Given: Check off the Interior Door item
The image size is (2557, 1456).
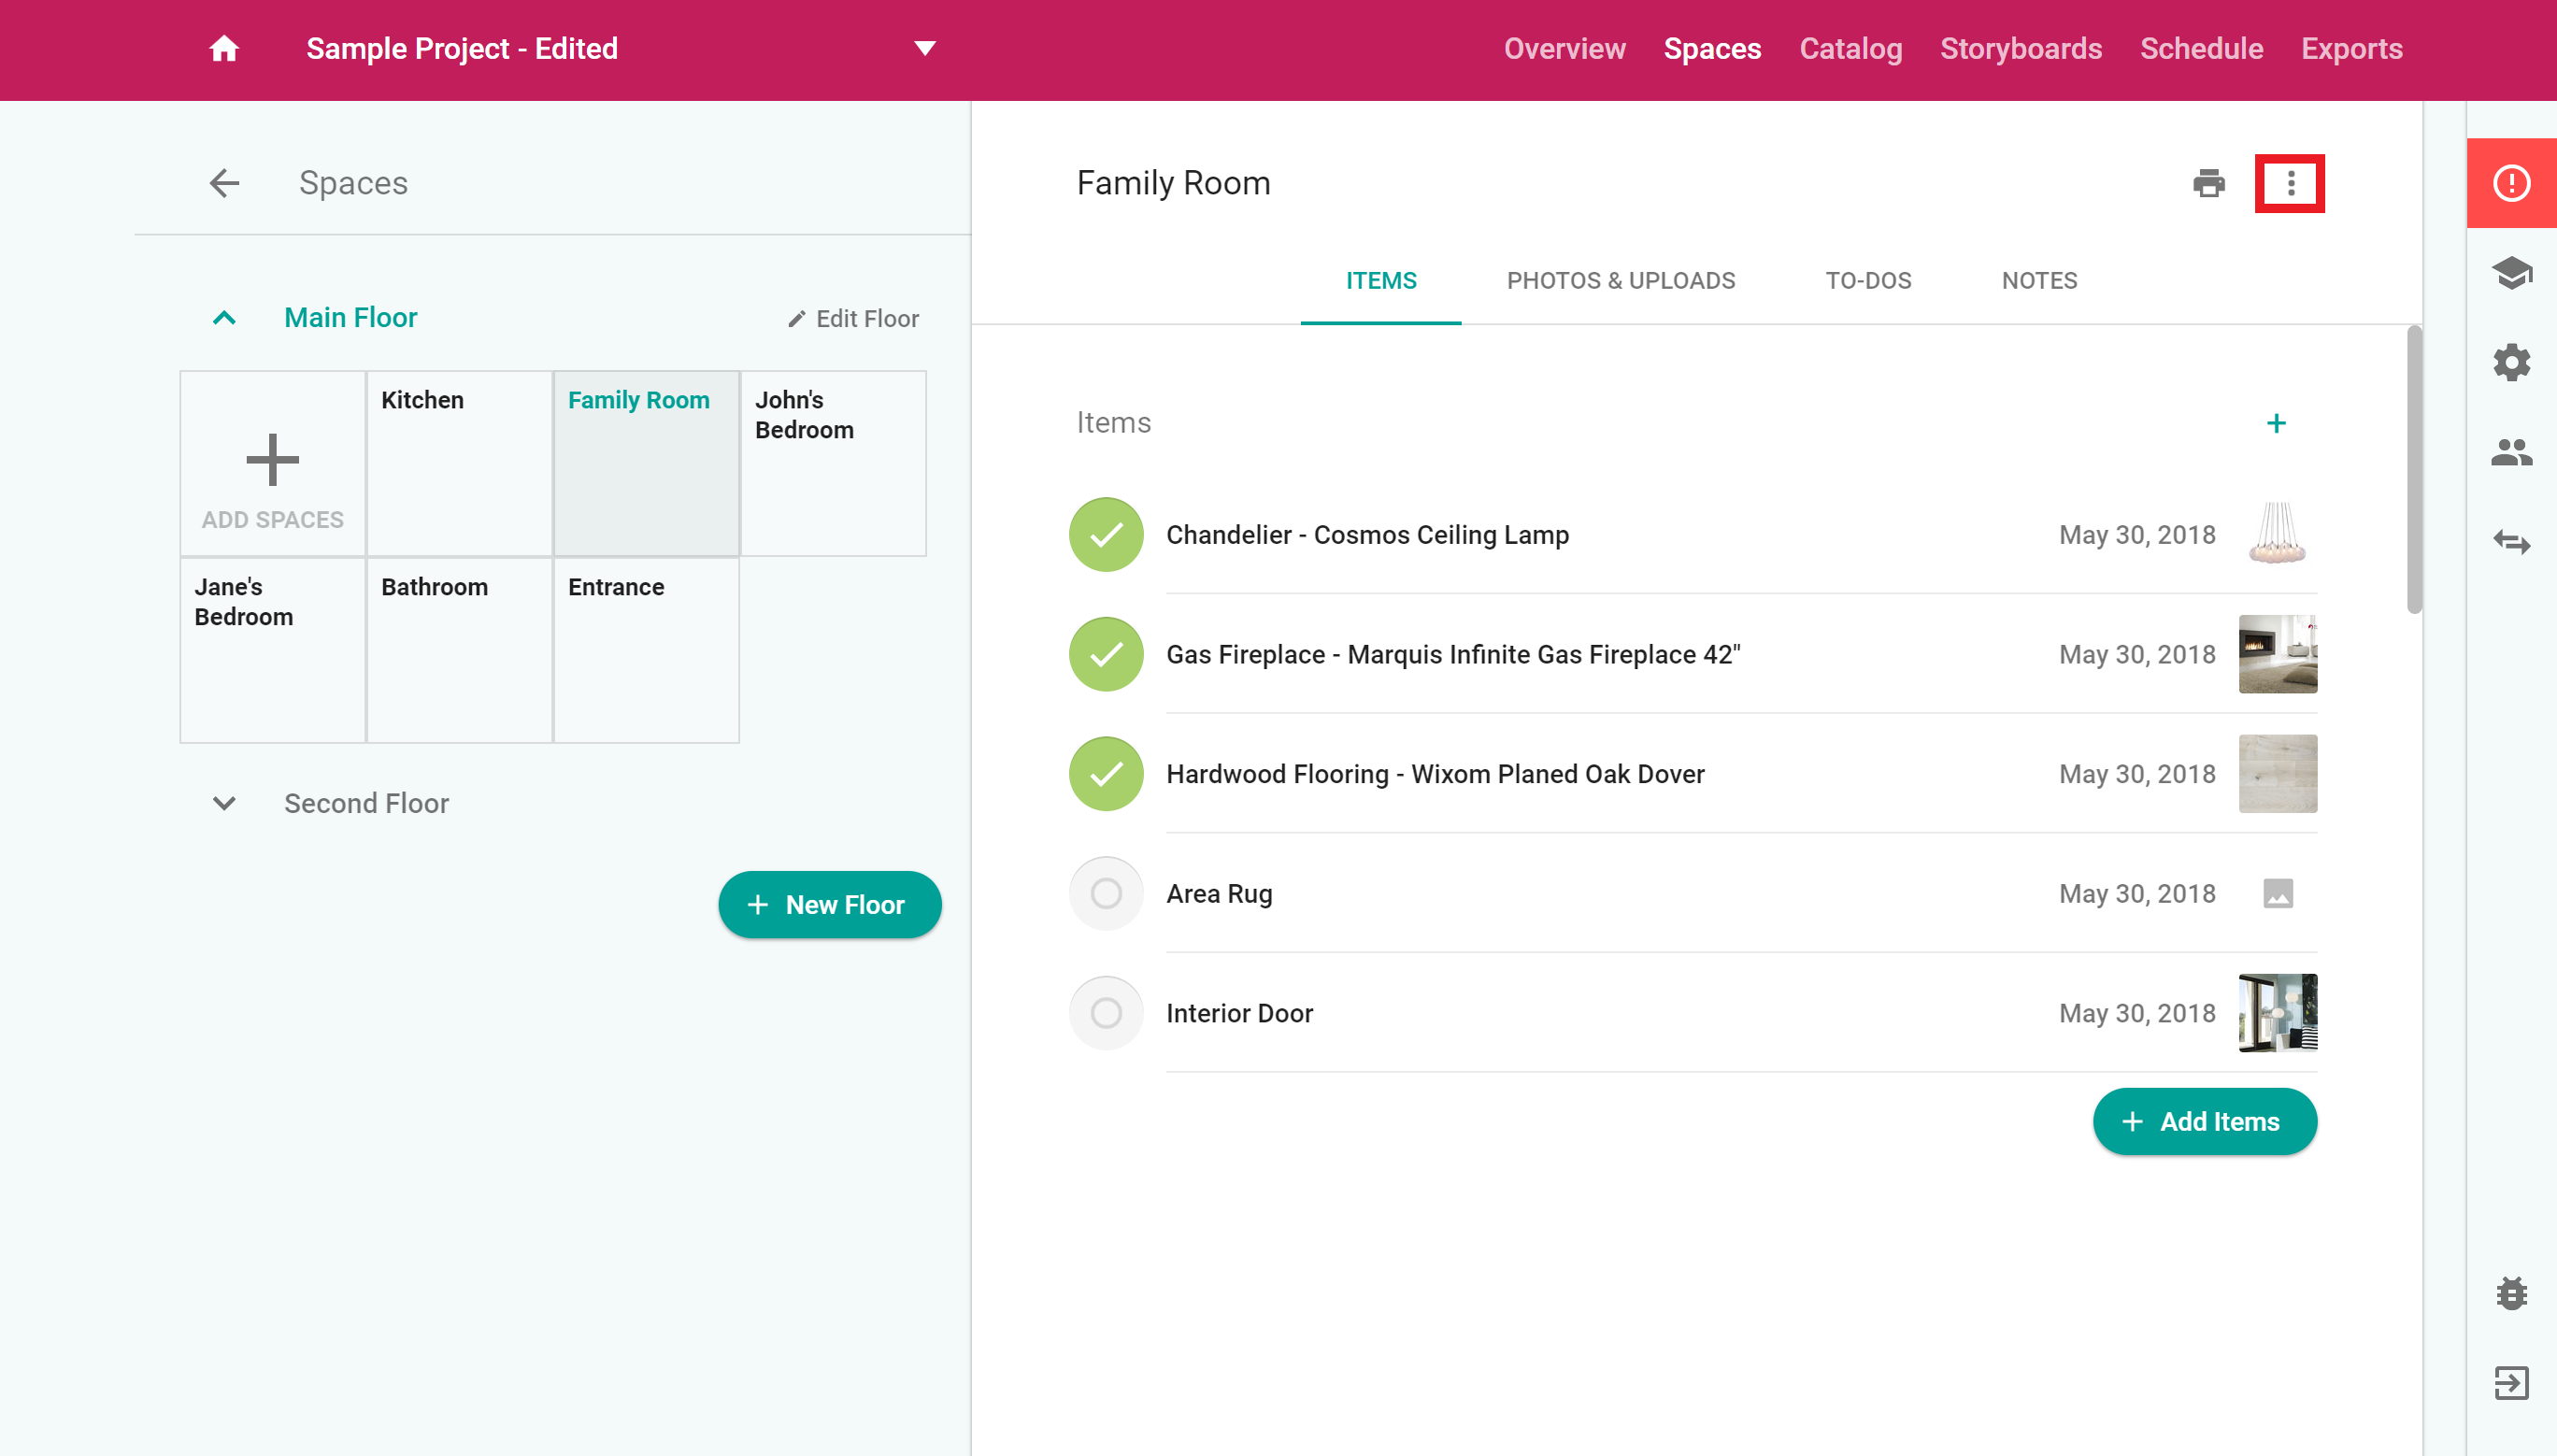Looking at the screenshot, I should [x=1105, y=1013].
